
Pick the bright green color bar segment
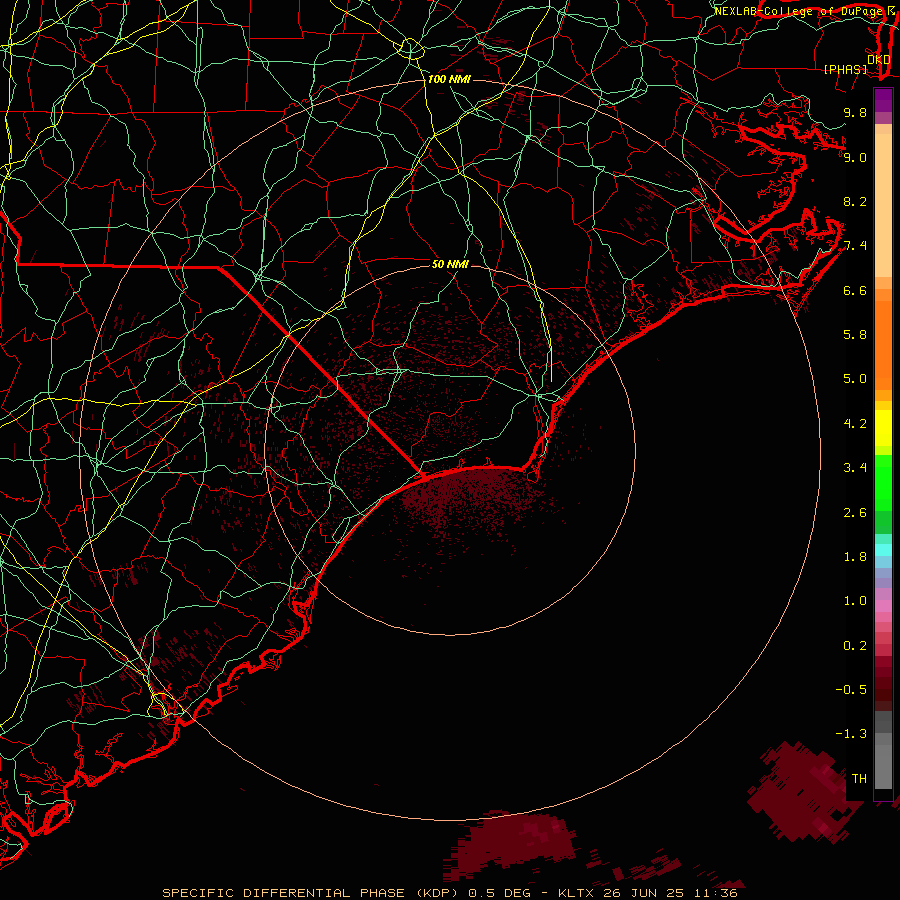(x=883, y=482)
